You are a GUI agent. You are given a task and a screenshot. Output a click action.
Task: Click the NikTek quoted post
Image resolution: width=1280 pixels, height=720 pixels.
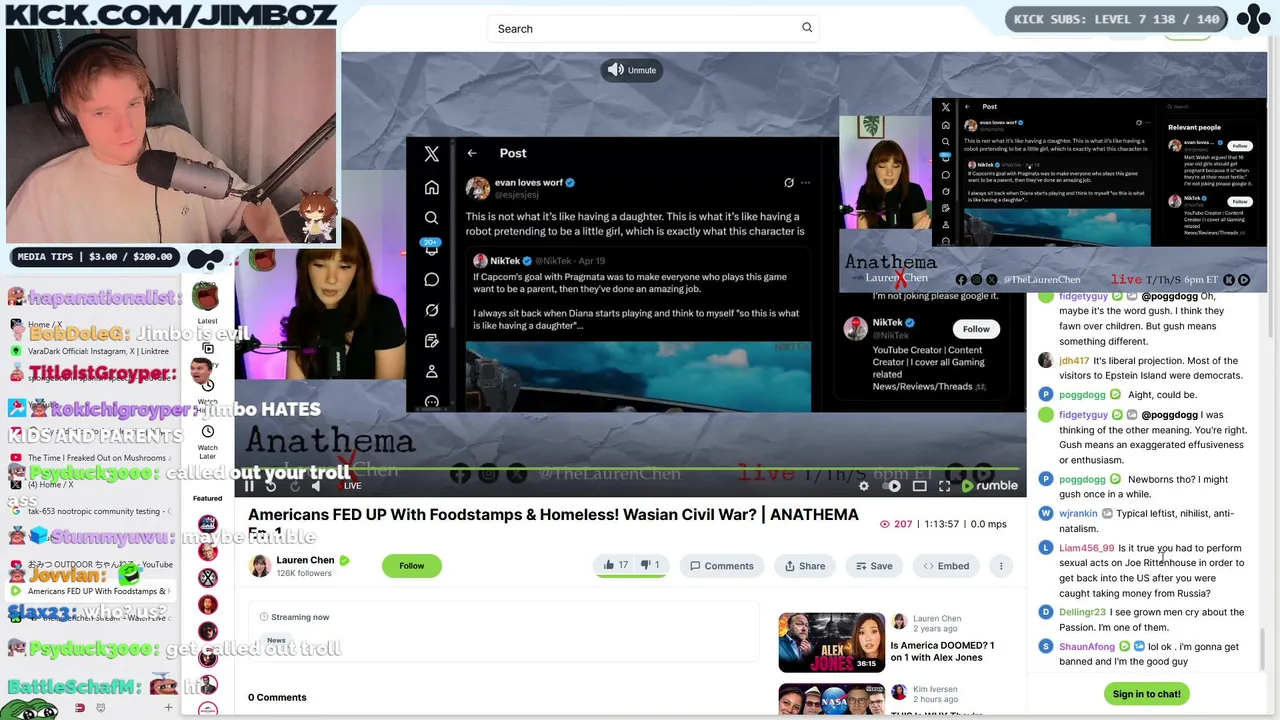pos(638,331)
